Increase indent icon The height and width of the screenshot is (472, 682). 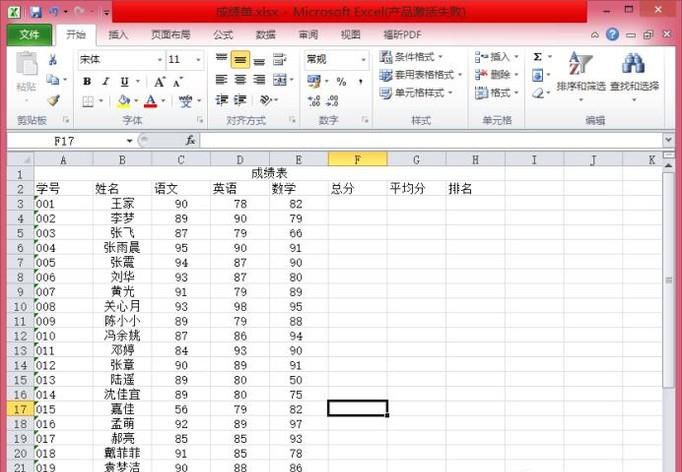(240, 100)
